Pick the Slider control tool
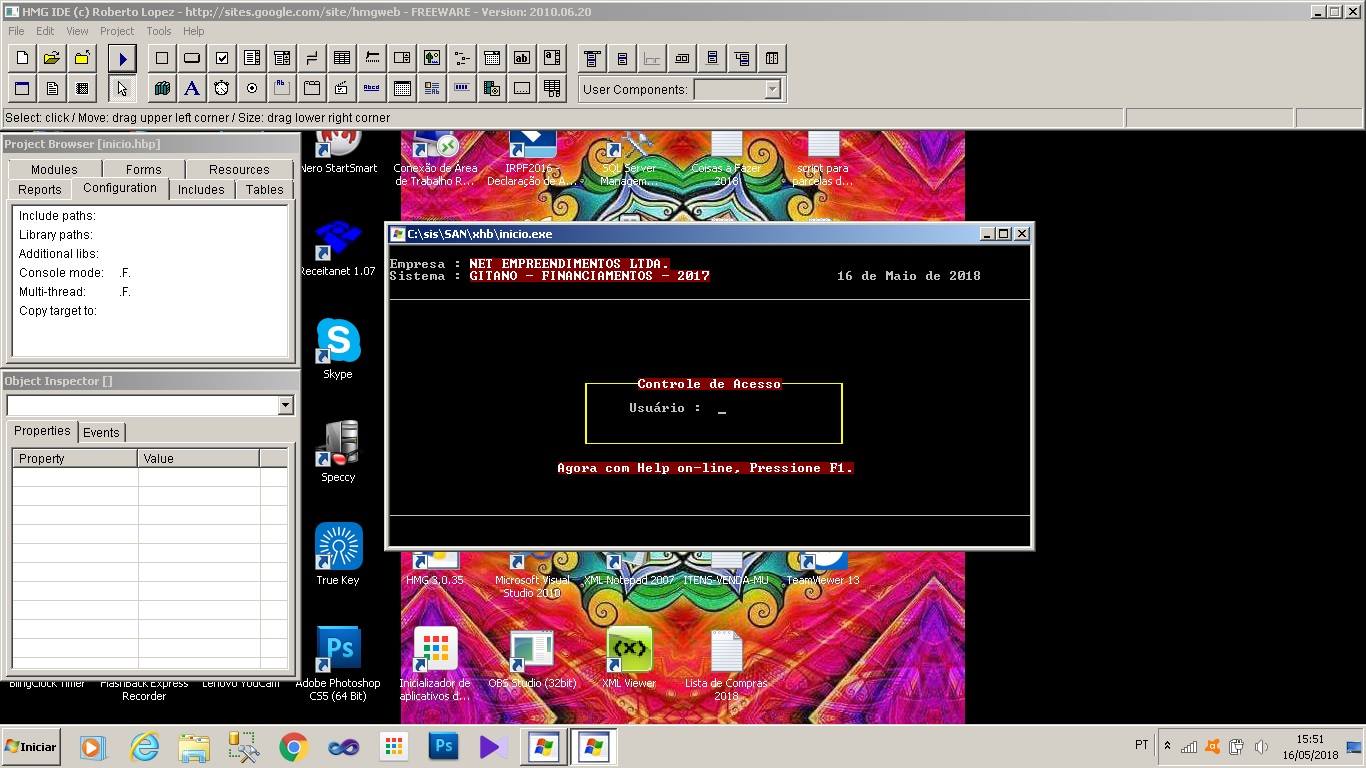Viewport: 1366px width, 768px height. (372, 58)
